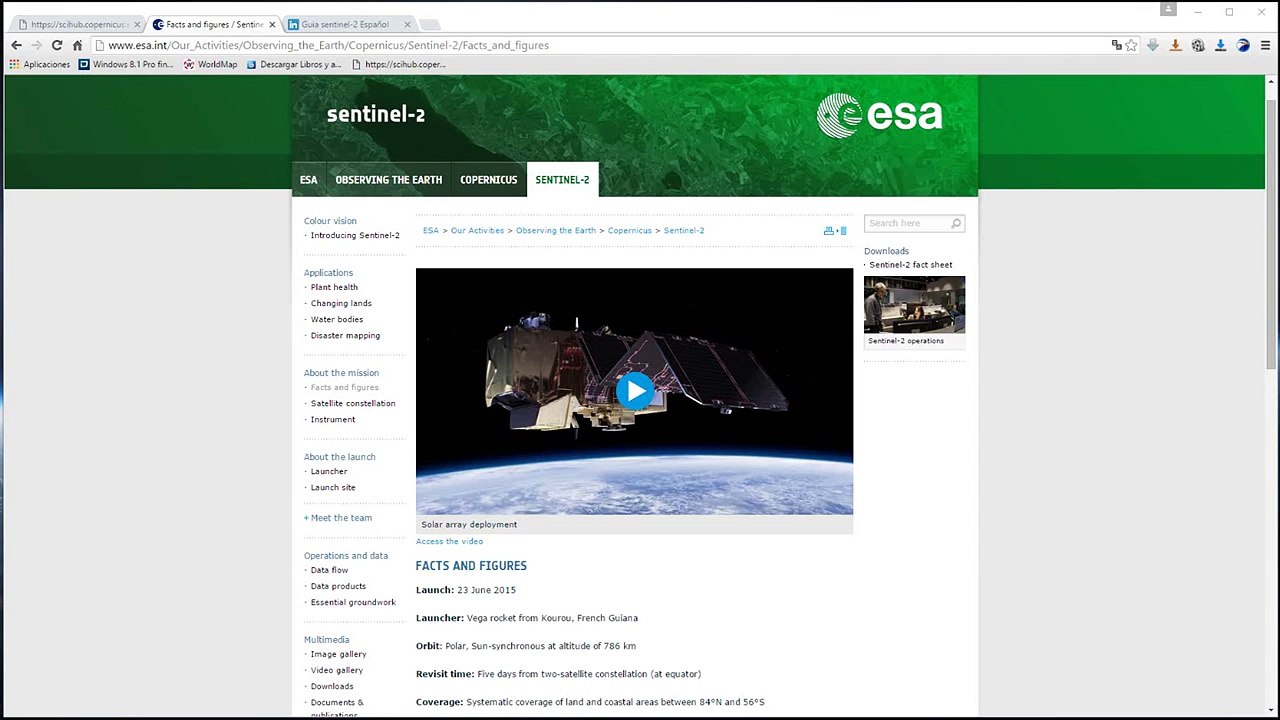
Task: Open the eagle logo extension
Action: coord(1243,45)
